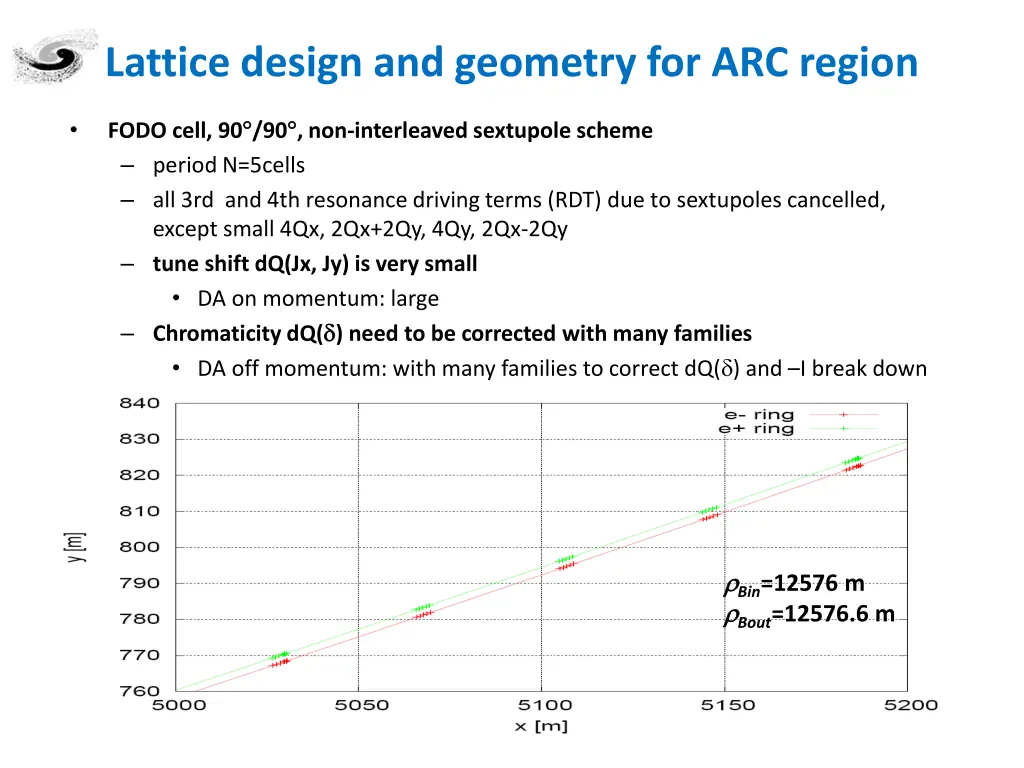Click the marker cluster near x=5068 on the plot

pos(424,611)
